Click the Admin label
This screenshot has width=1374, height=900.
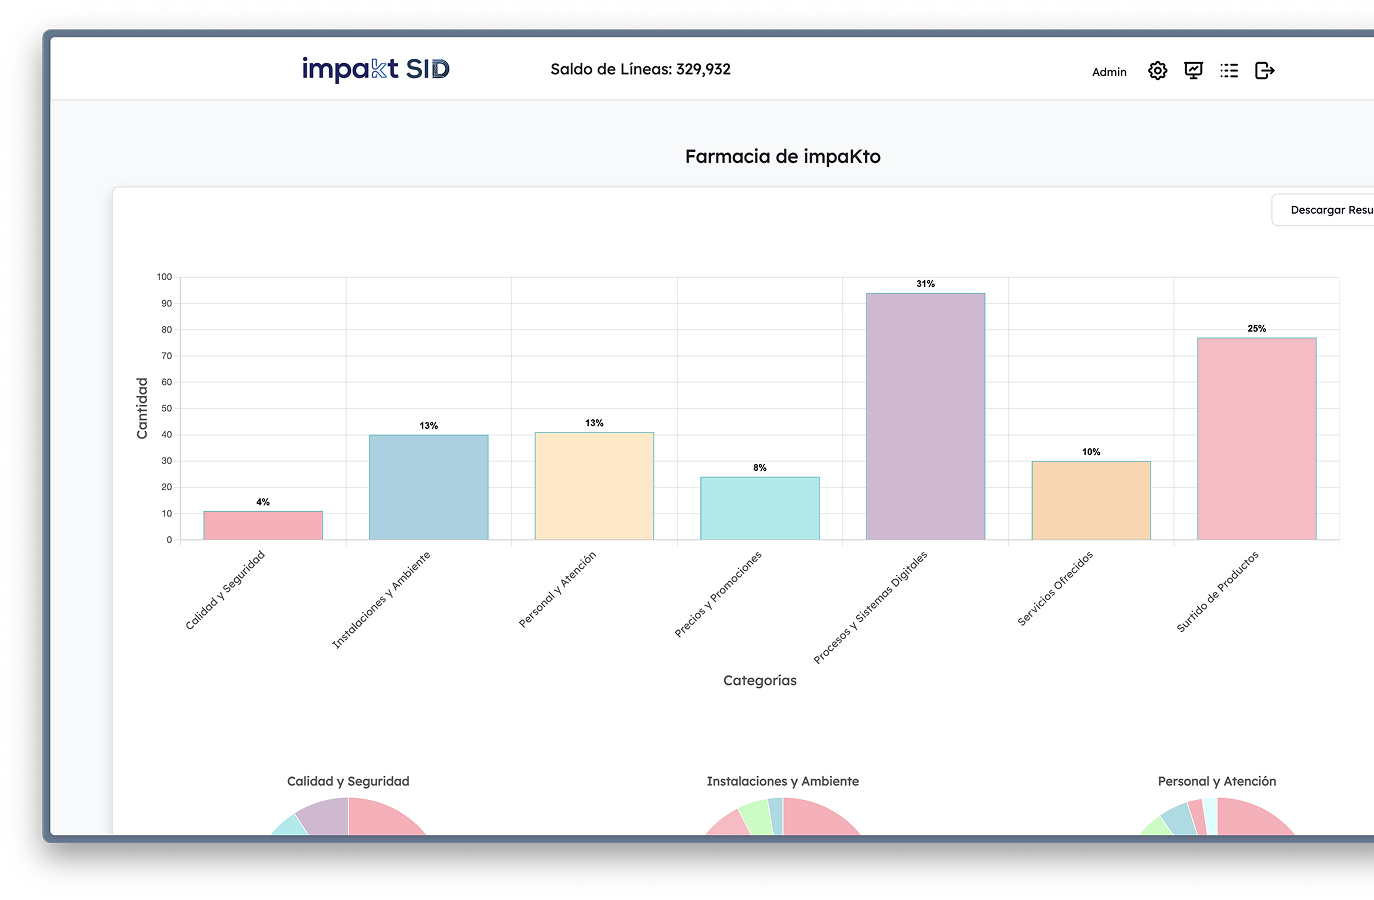click(1109, 71)
